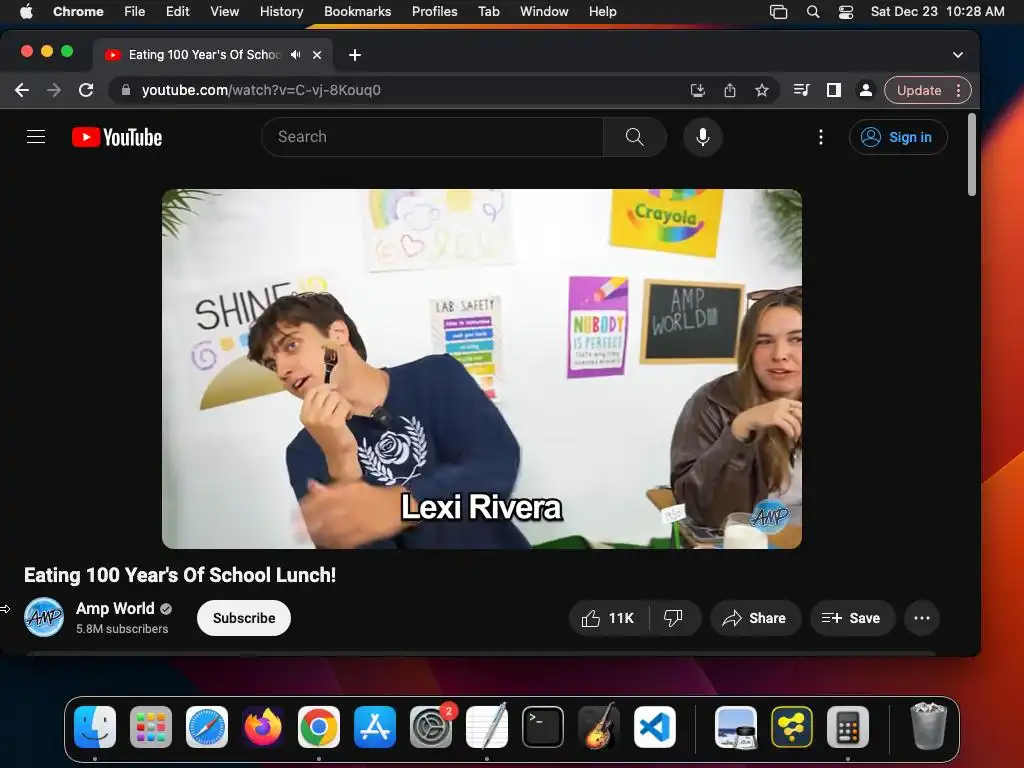Close the Eating 100 Year's tab
Viewport: 1024px width, 768px height.
click(317, 55)
